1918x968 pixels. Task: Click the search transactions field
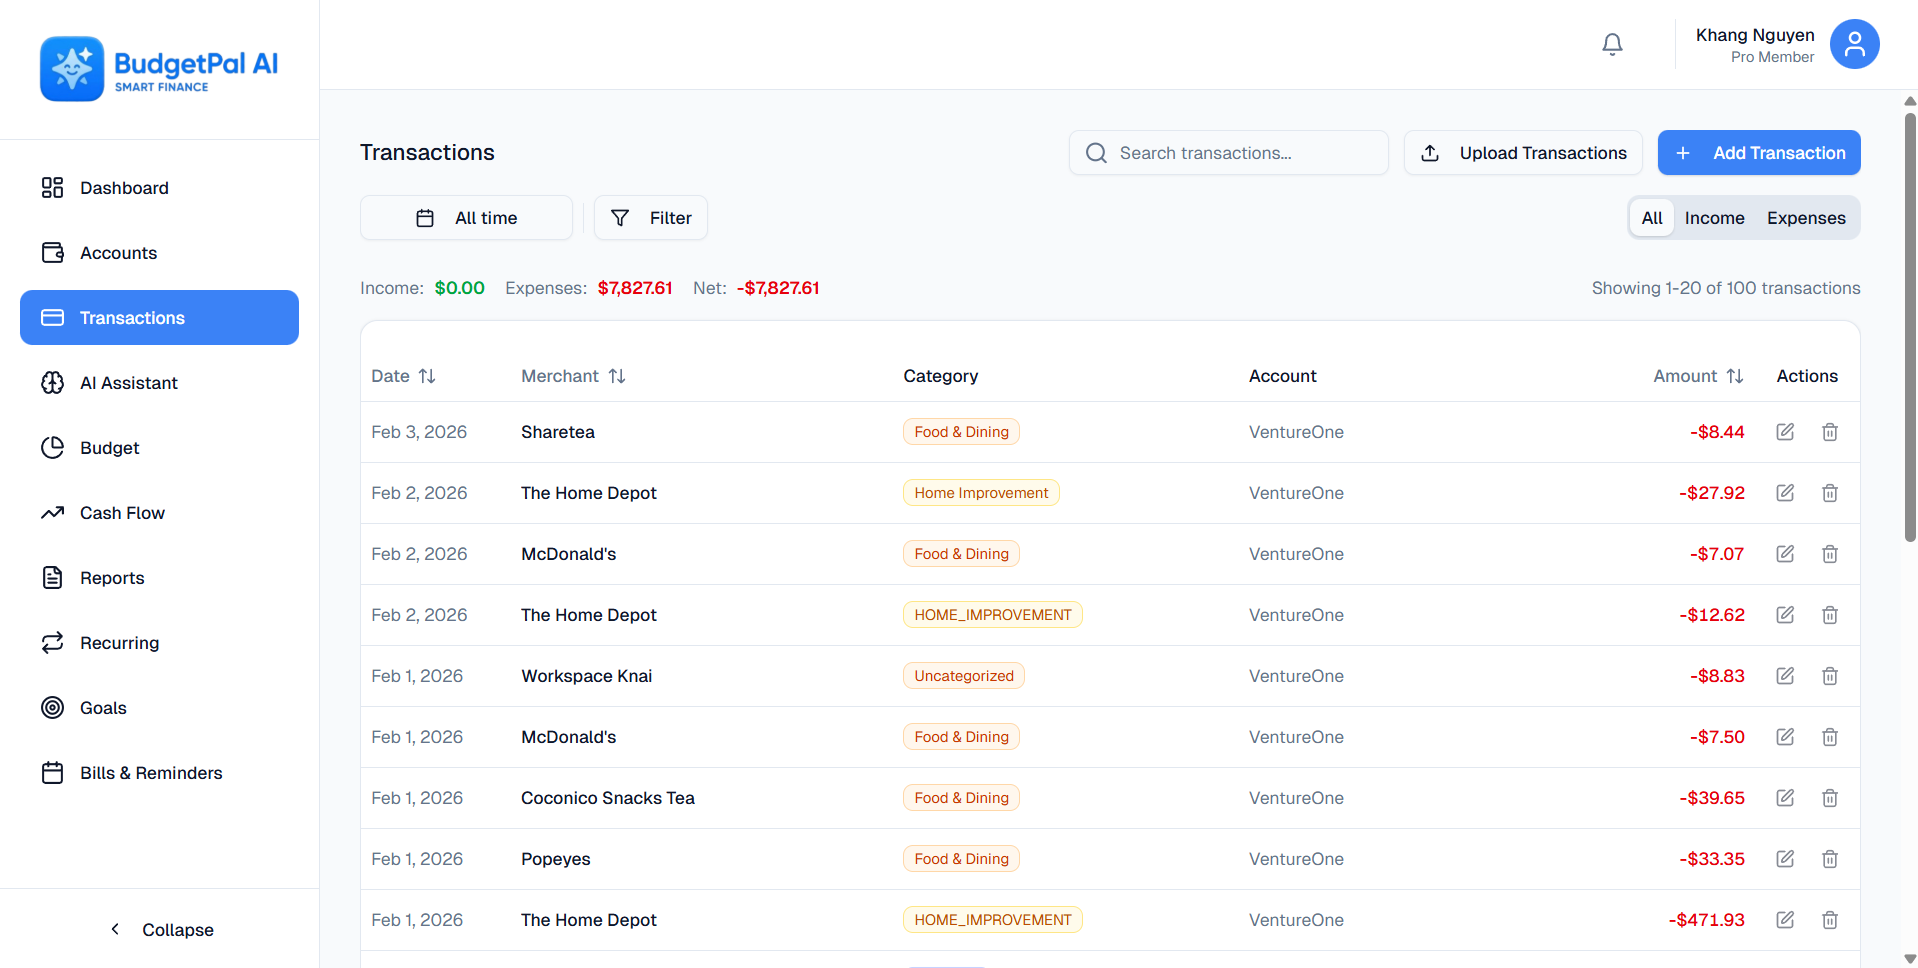click(x=1228, y=152)
